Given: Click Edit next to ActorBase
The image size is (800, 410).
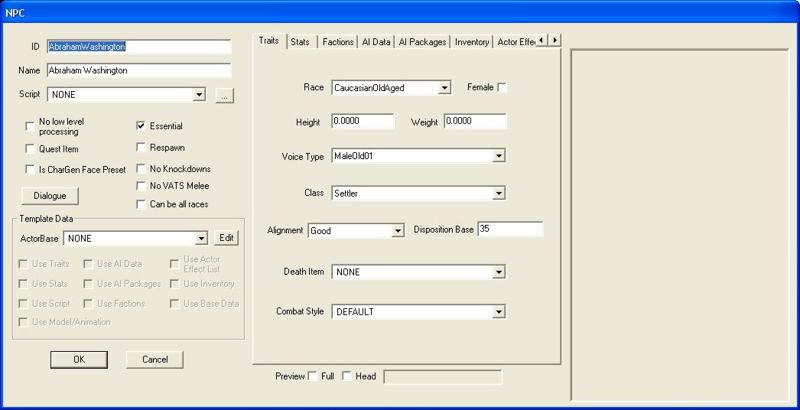Looking at the screenshot, I should pos(226,238).
